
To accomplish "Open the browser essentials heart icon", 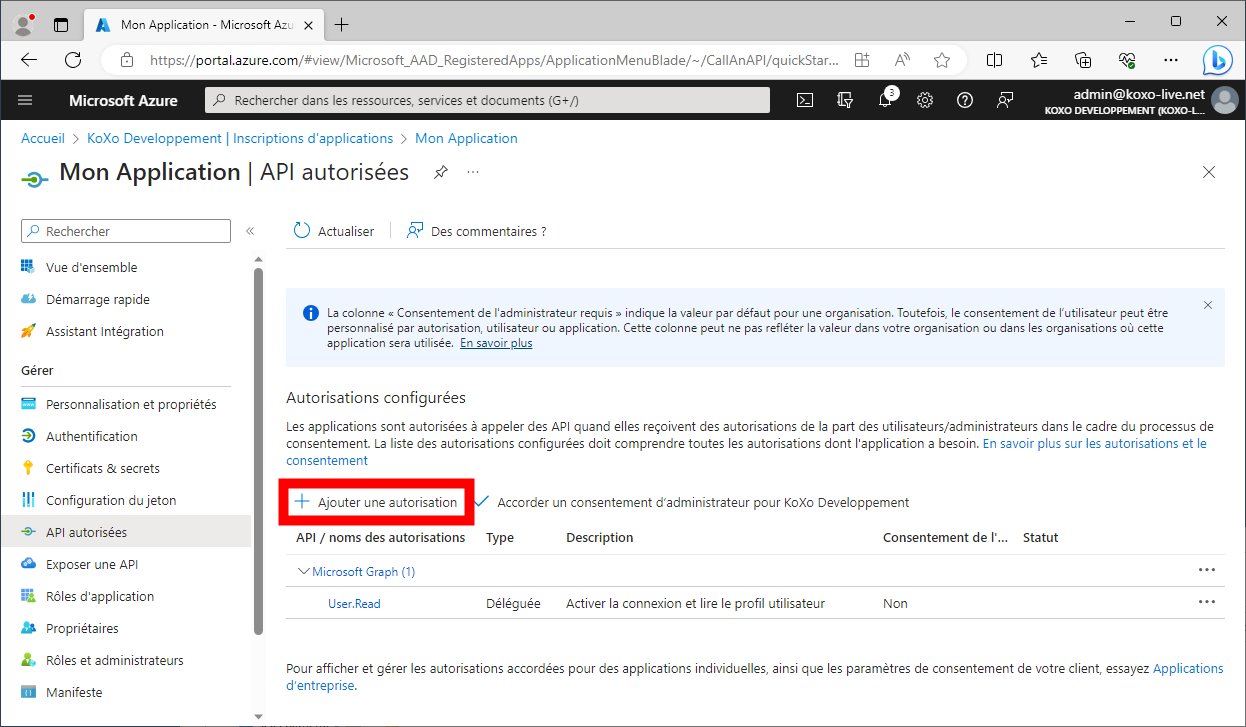I will tap(1127, 60).
